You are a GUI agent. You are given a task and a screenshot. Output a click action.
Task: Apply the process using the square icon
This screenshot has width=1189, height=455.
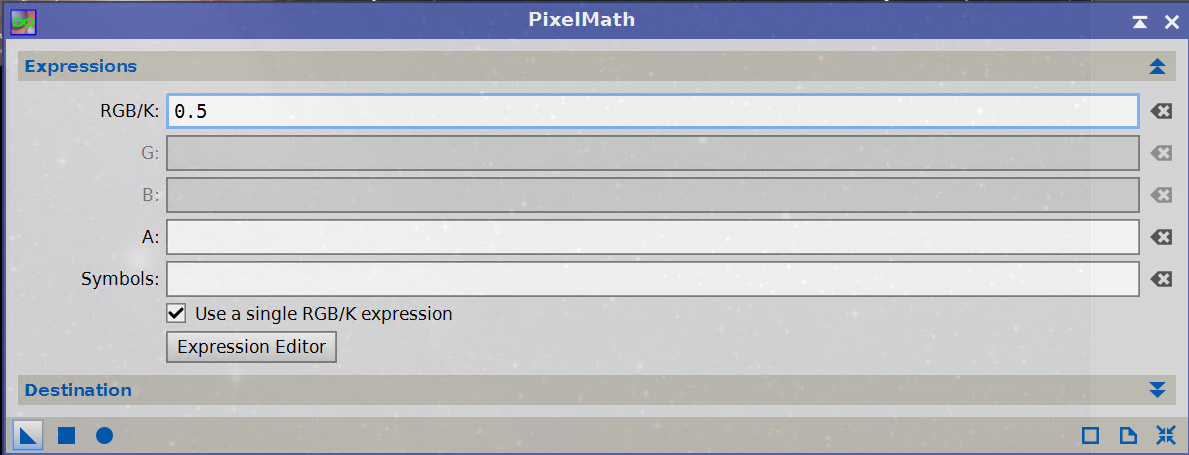[67, 435]
